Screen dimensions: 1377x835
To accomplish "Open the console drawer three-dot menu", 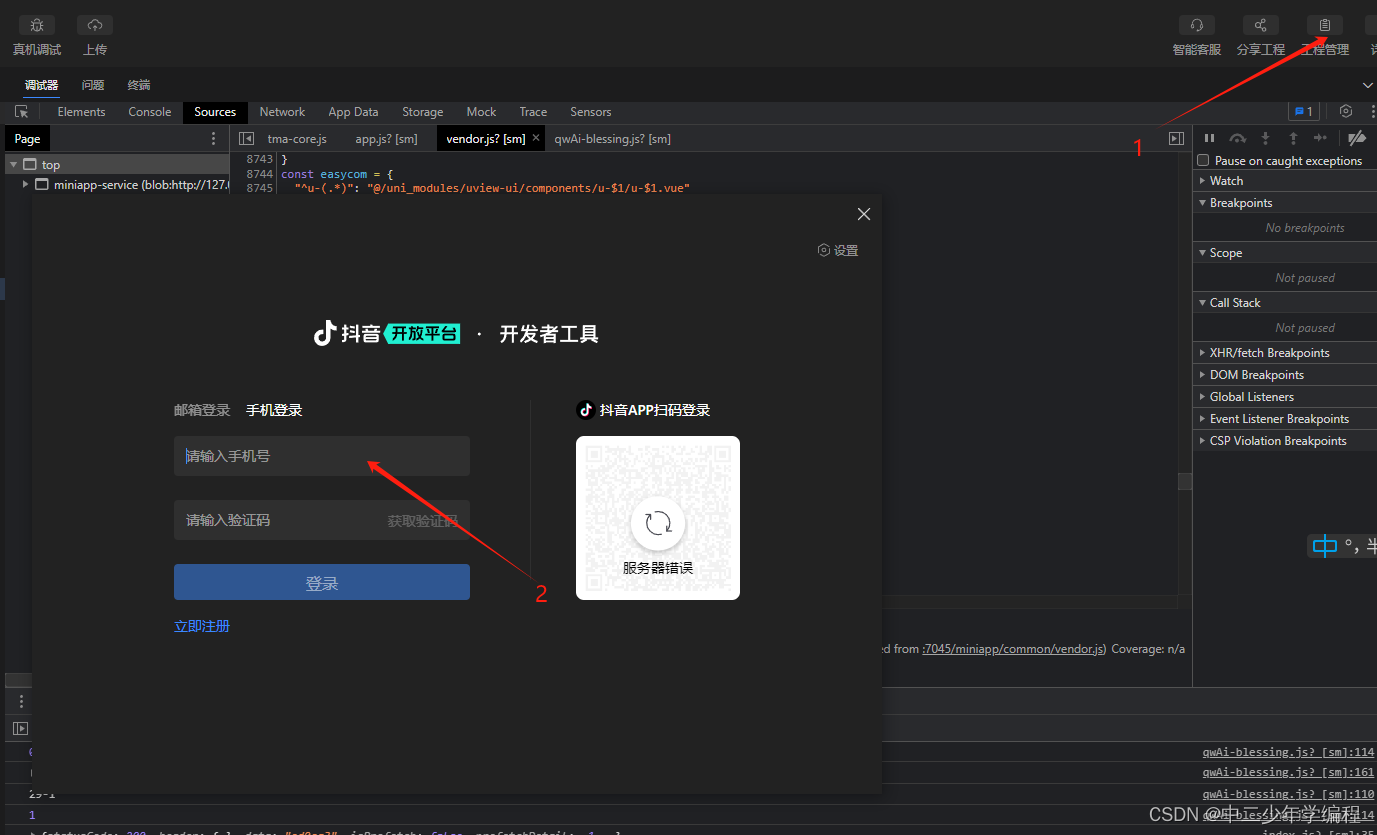I will [21, 702].
